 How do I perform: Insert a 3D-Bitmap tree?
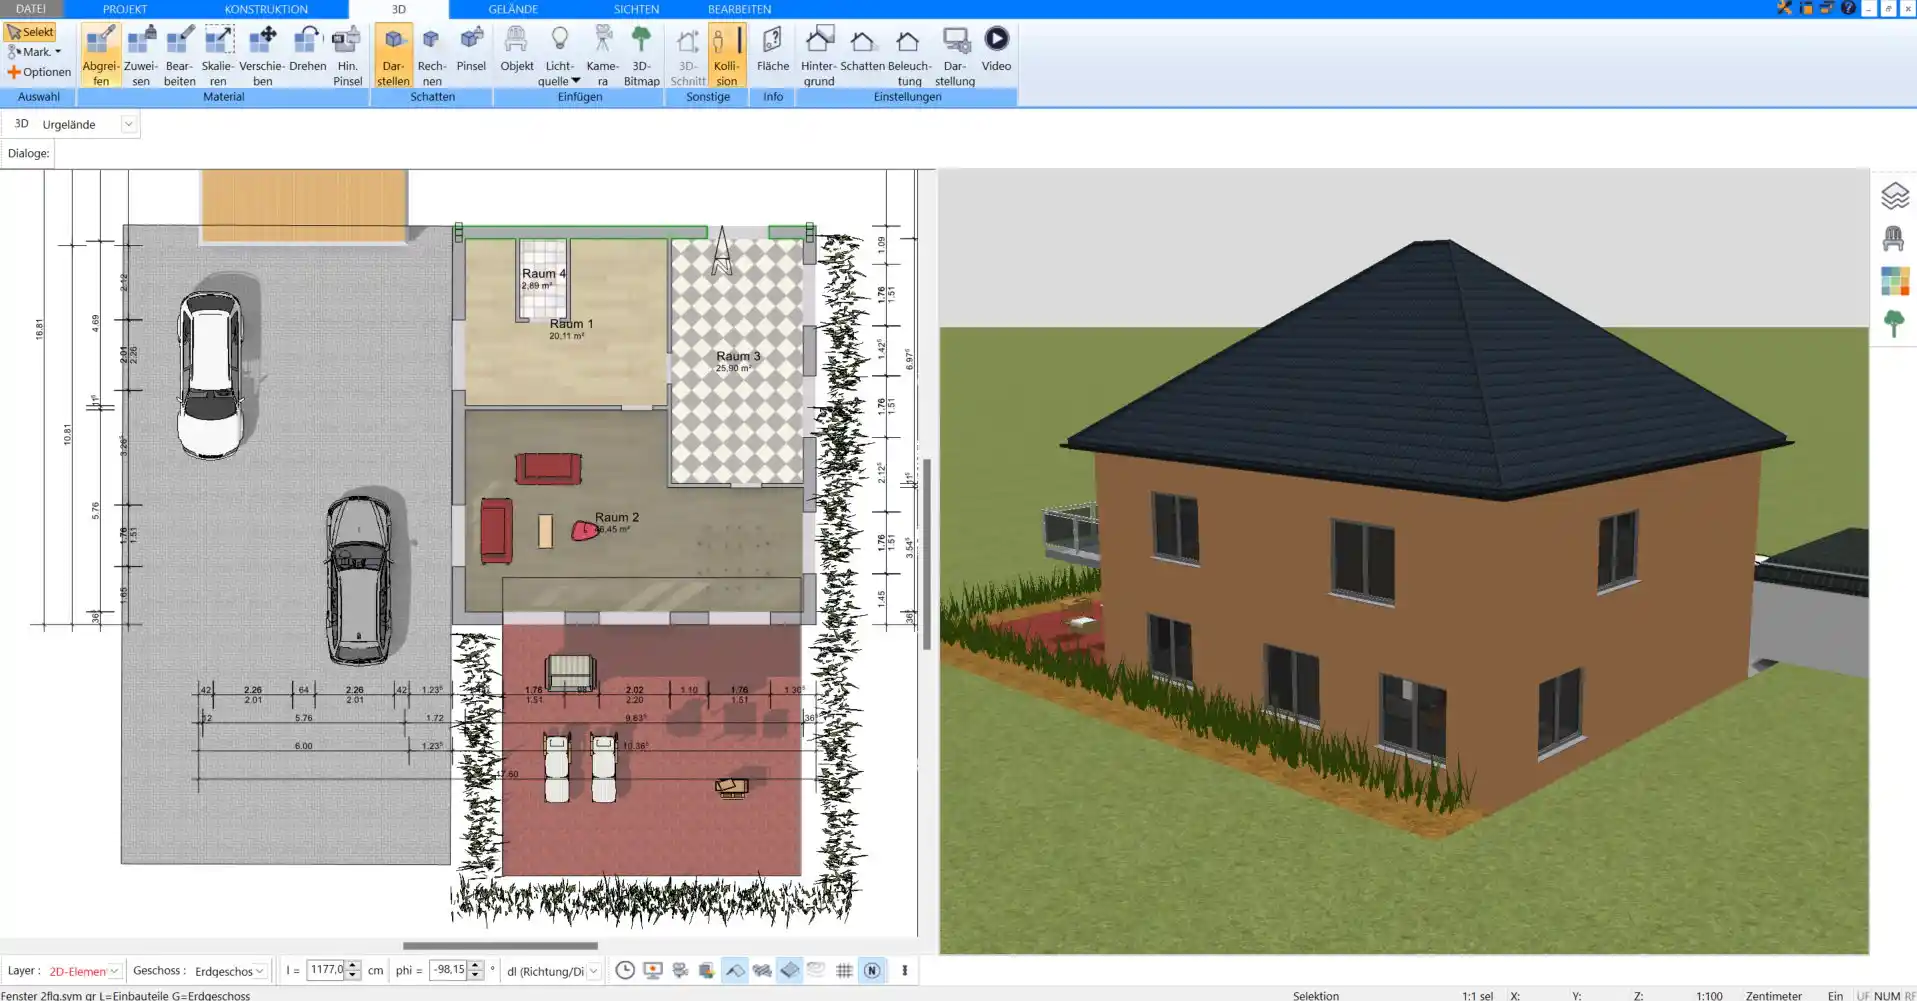click(x=641, y=56)
